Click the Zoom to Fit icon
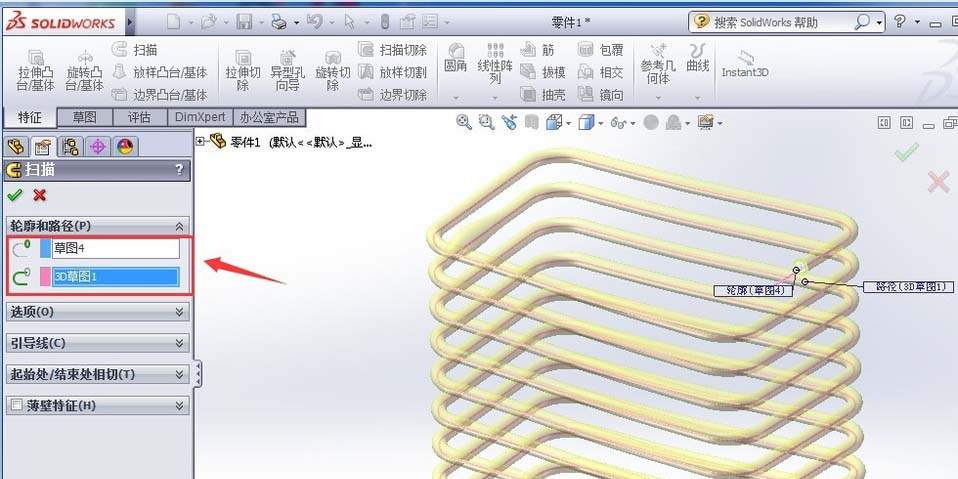 [x=464, y=122]
